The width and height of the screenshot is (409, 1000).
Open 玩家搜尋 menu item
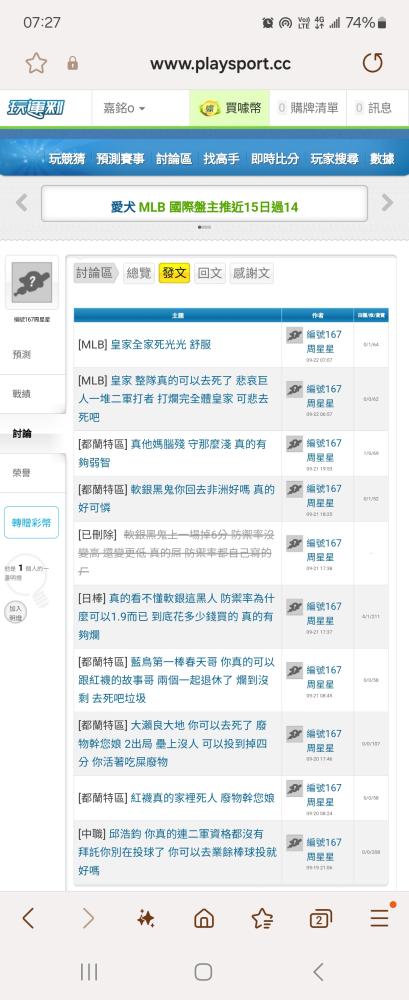(334, 159)
